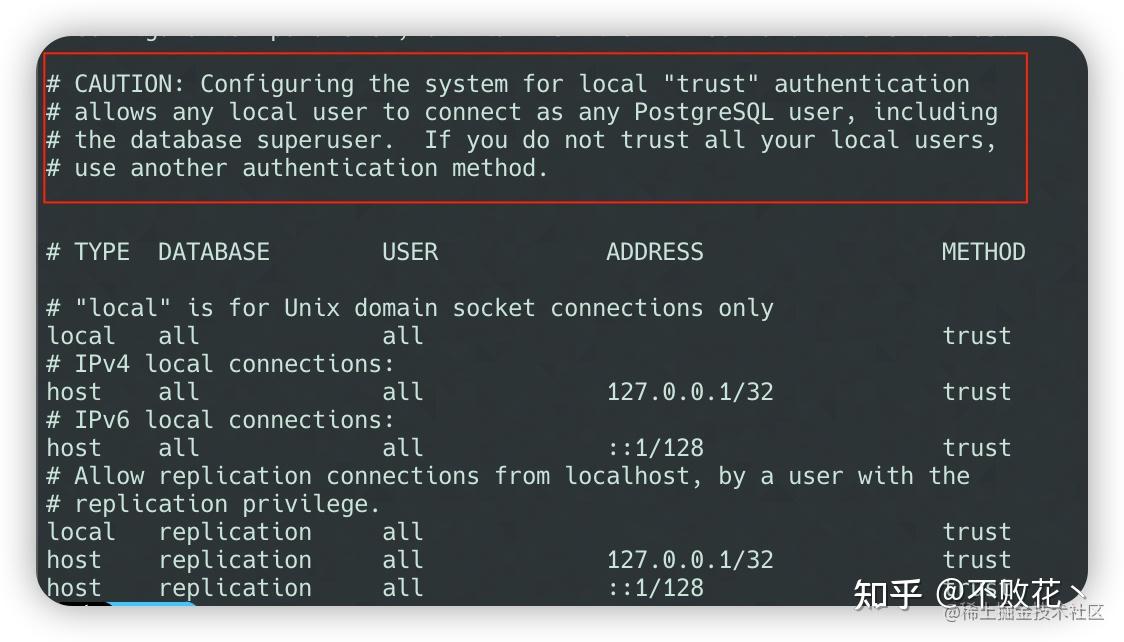The height and width of the screenshot is (642, 1124).
Task: Click trust on the "local all all" line
Action: (977, 336)
